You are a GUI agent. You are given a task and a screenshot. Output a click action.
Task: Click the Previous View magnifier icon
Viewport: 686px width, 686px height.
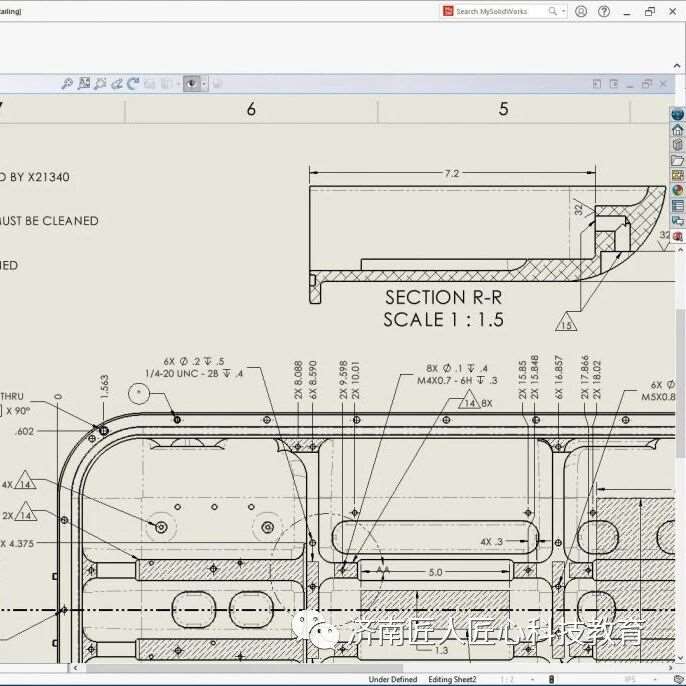coord(100,83)
